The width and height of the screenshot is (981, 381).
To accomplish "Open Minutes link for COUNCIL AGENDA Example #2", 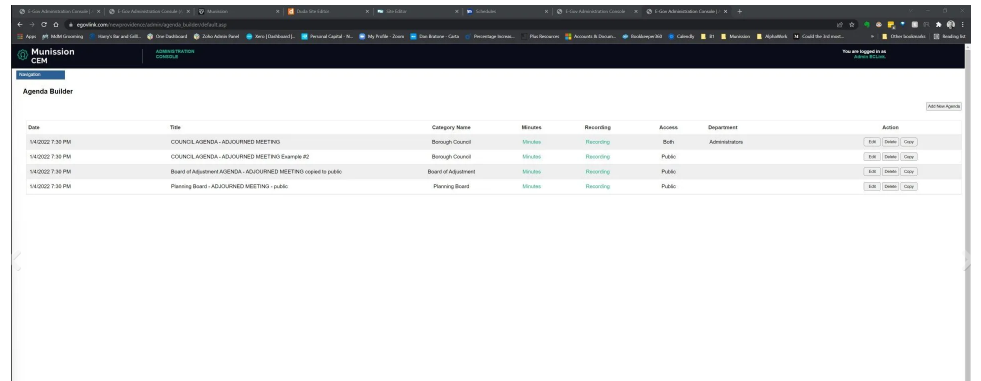I will (x=531, y=157).
